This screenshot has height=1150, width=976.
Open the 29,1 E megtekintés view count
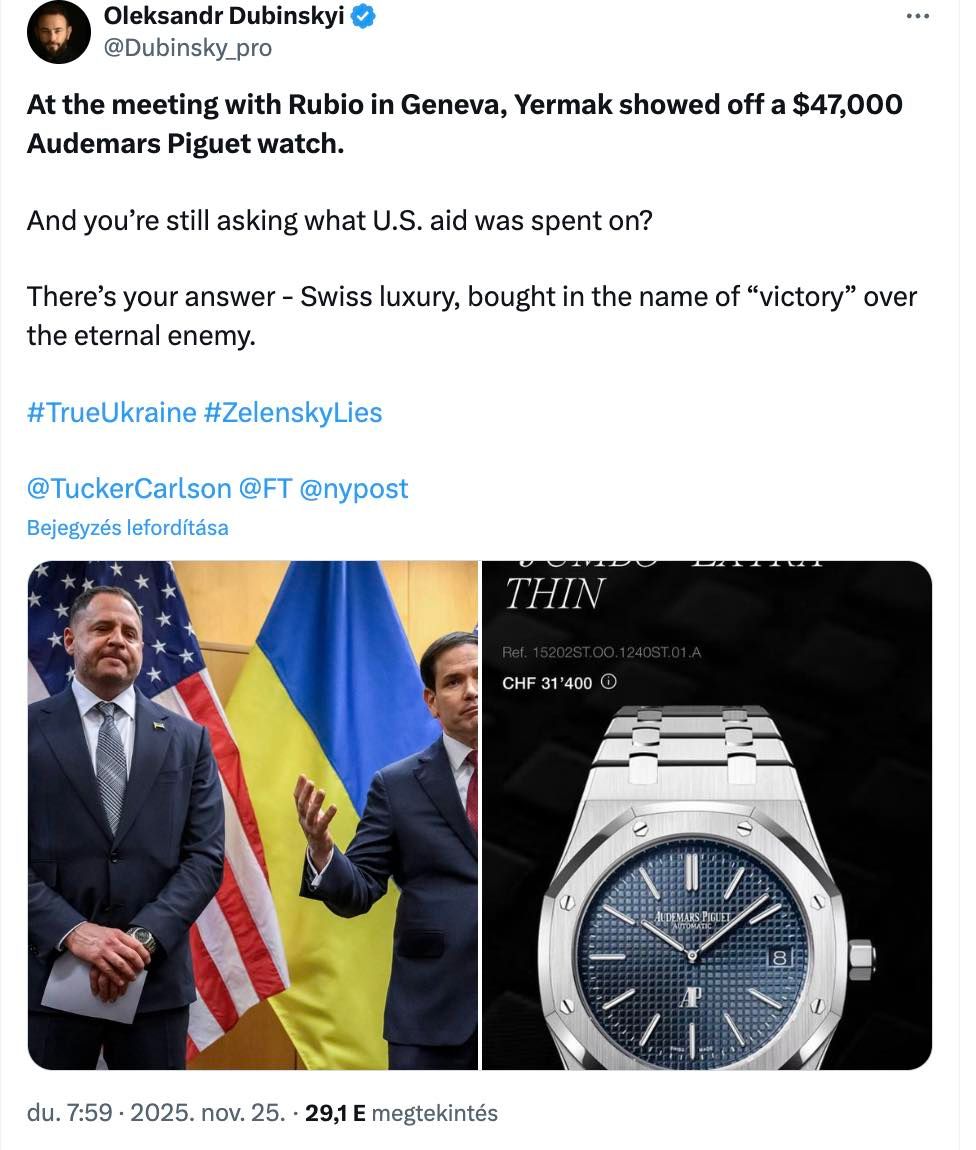point(401,1112)
